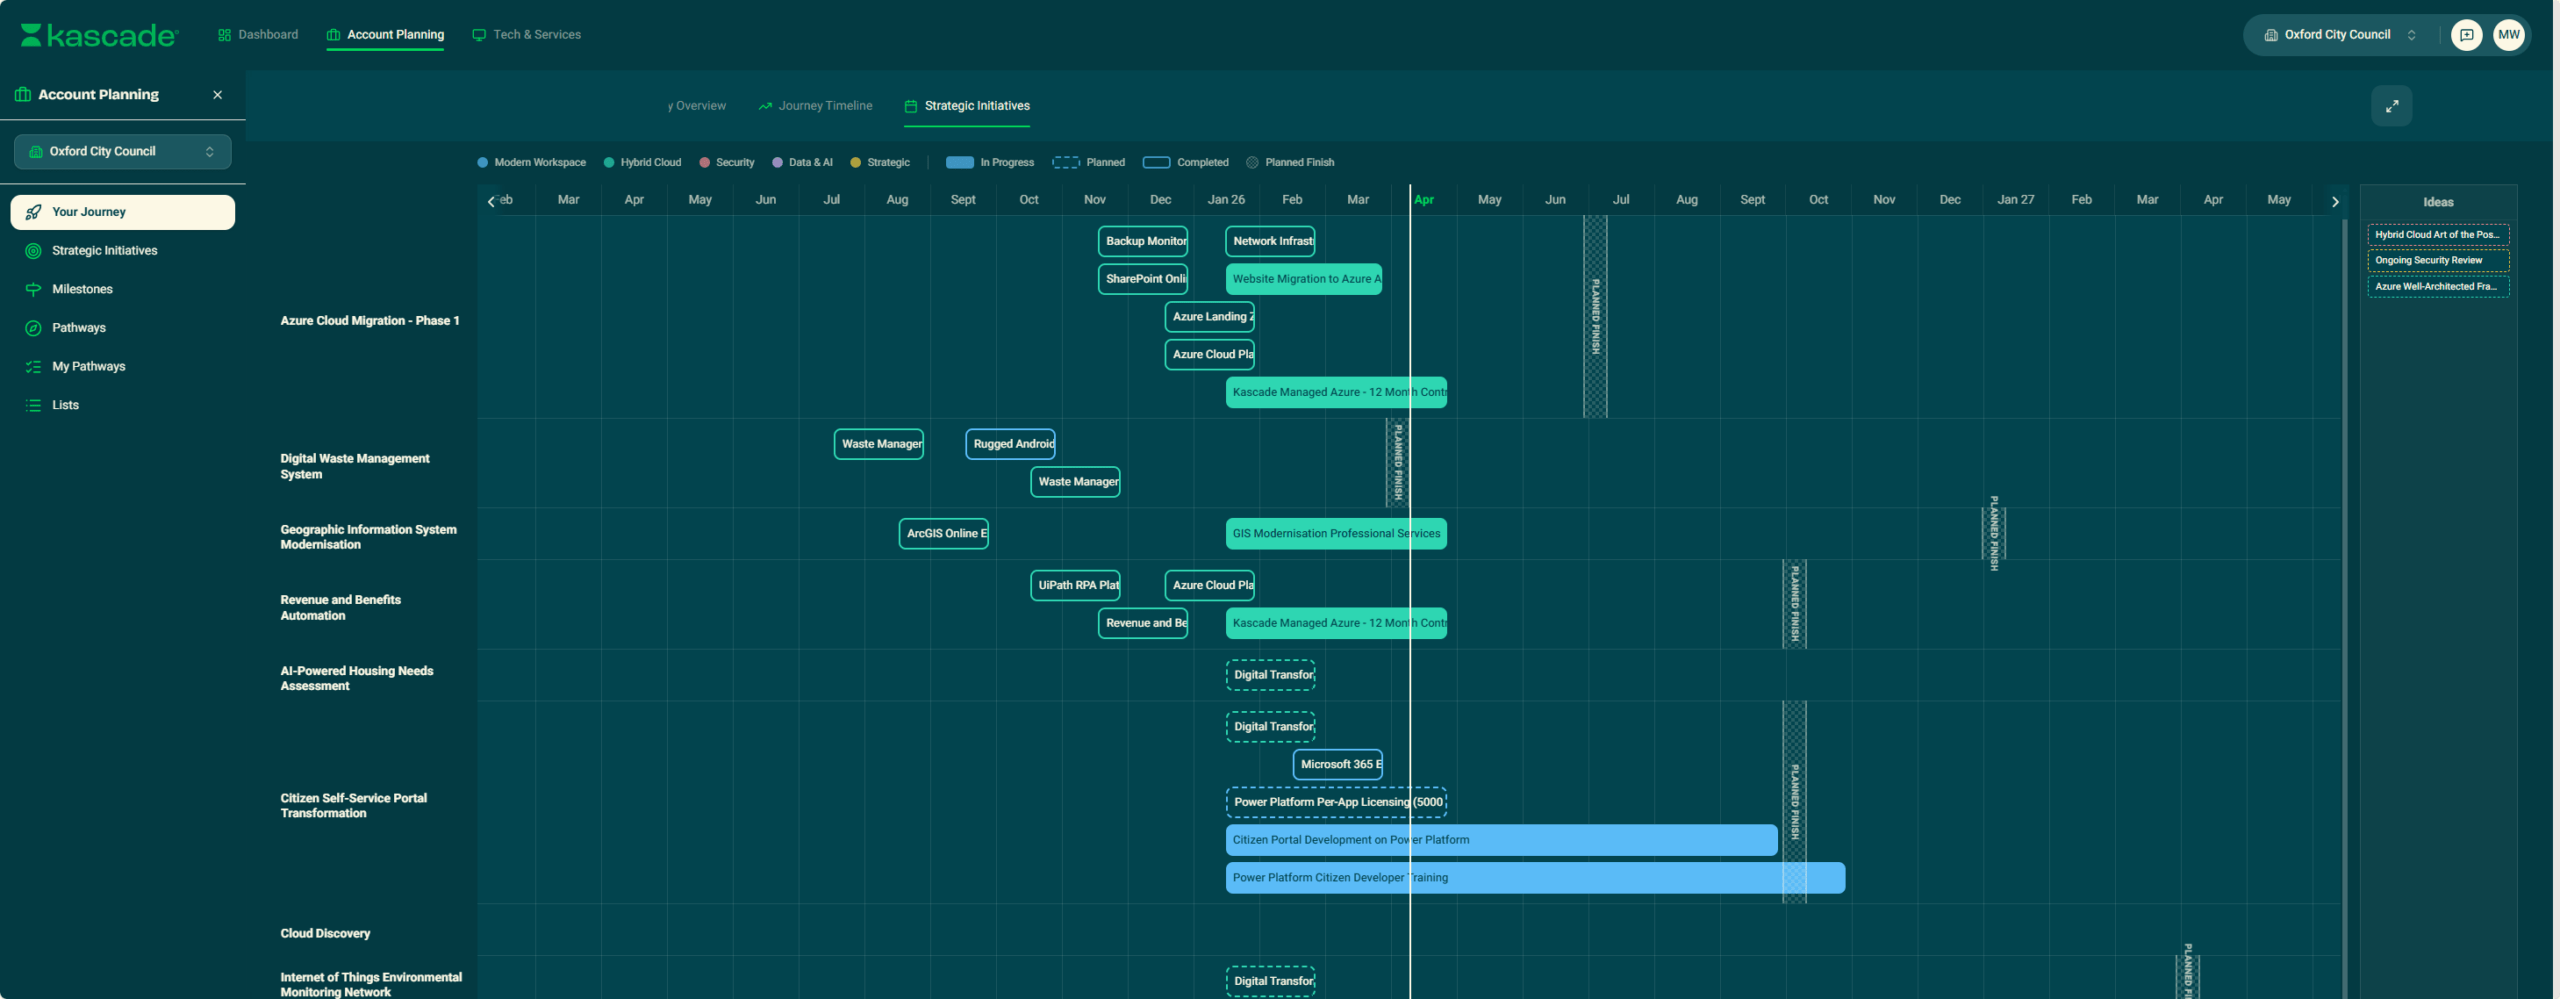
Task: Click the MW user avatar
Action: pyautogui.click(x=2508, y=35)
